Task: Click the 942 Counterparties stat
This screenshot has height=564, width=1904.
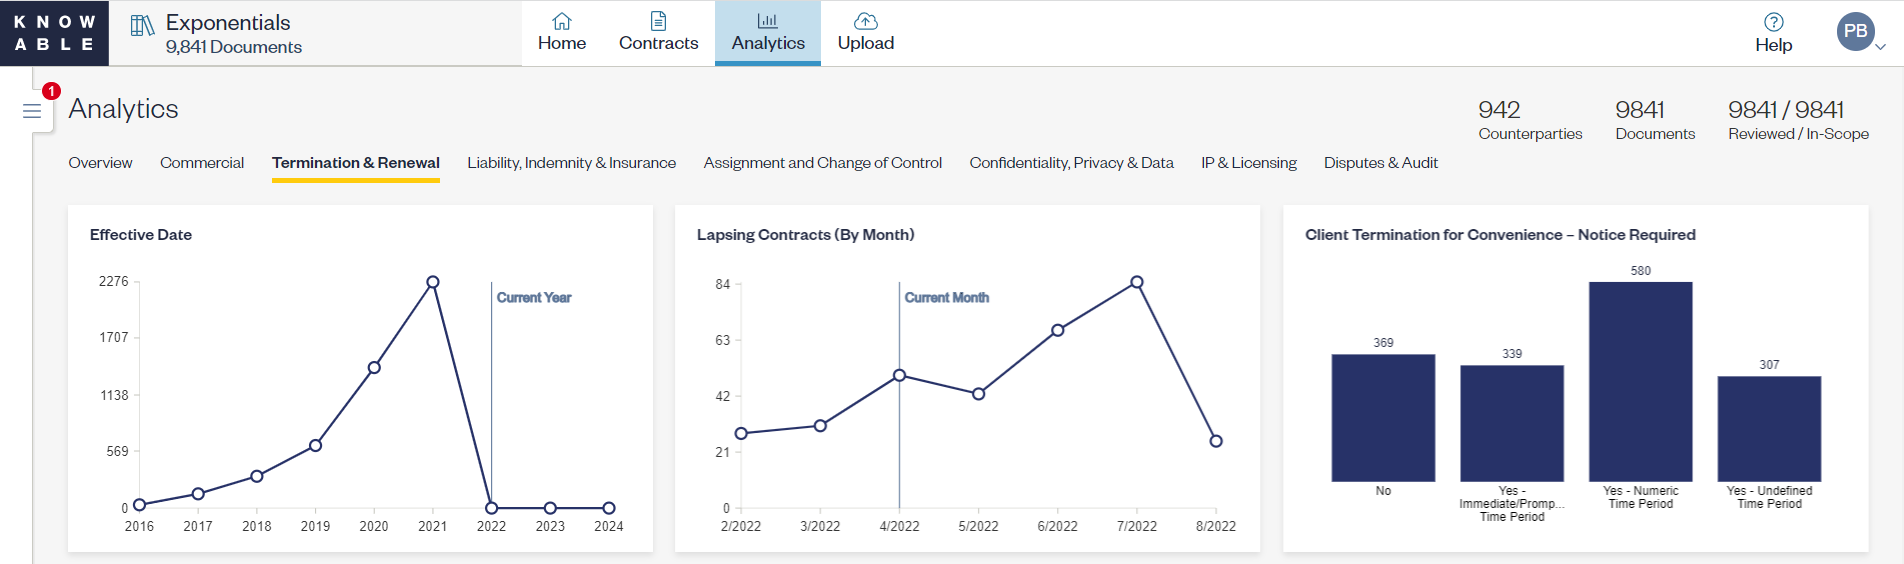Action: coord(1529,120)
